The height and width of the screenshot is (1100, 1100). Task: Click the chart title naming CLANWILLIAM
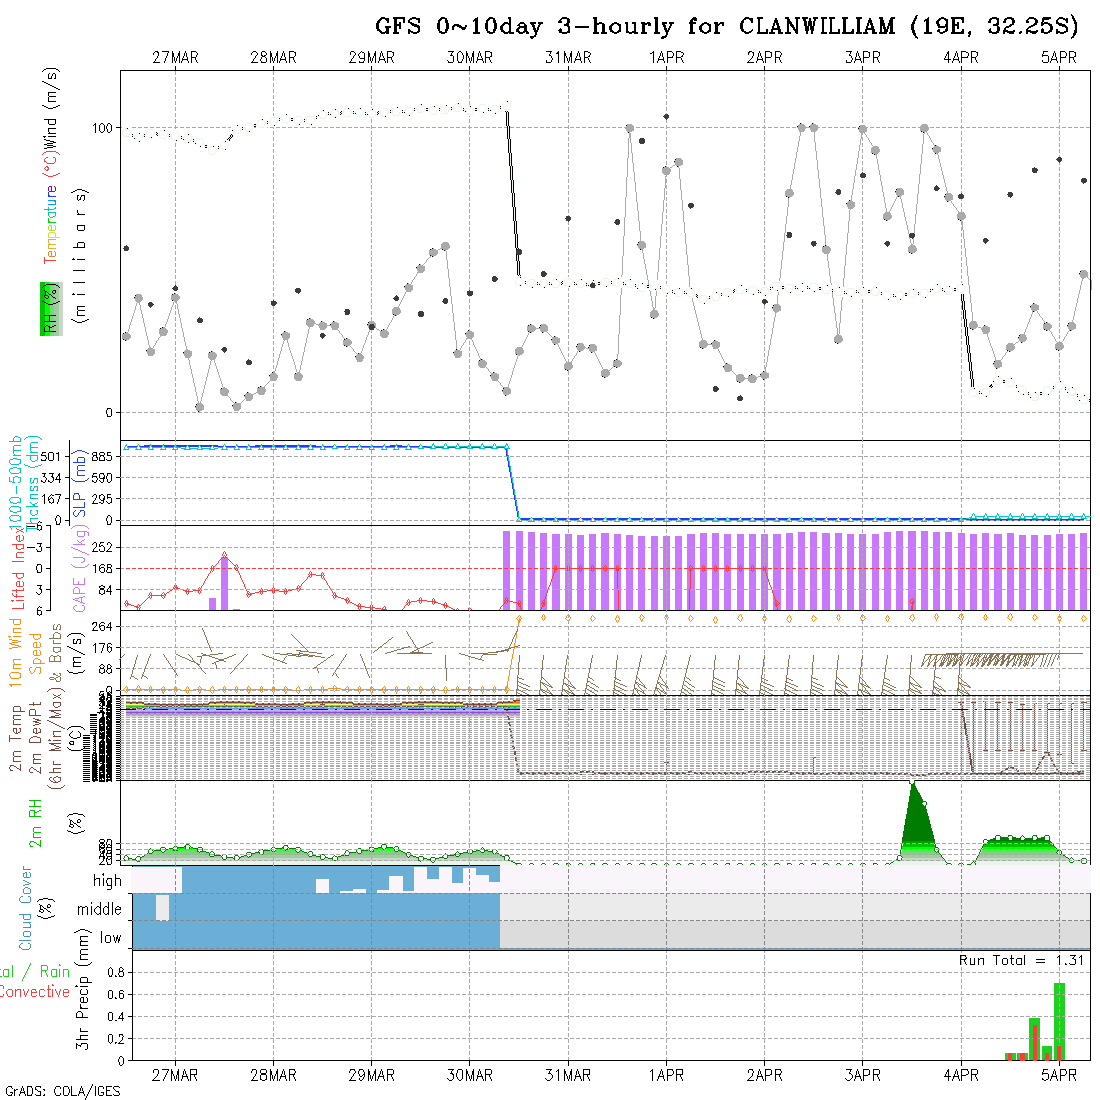(726, 27)
